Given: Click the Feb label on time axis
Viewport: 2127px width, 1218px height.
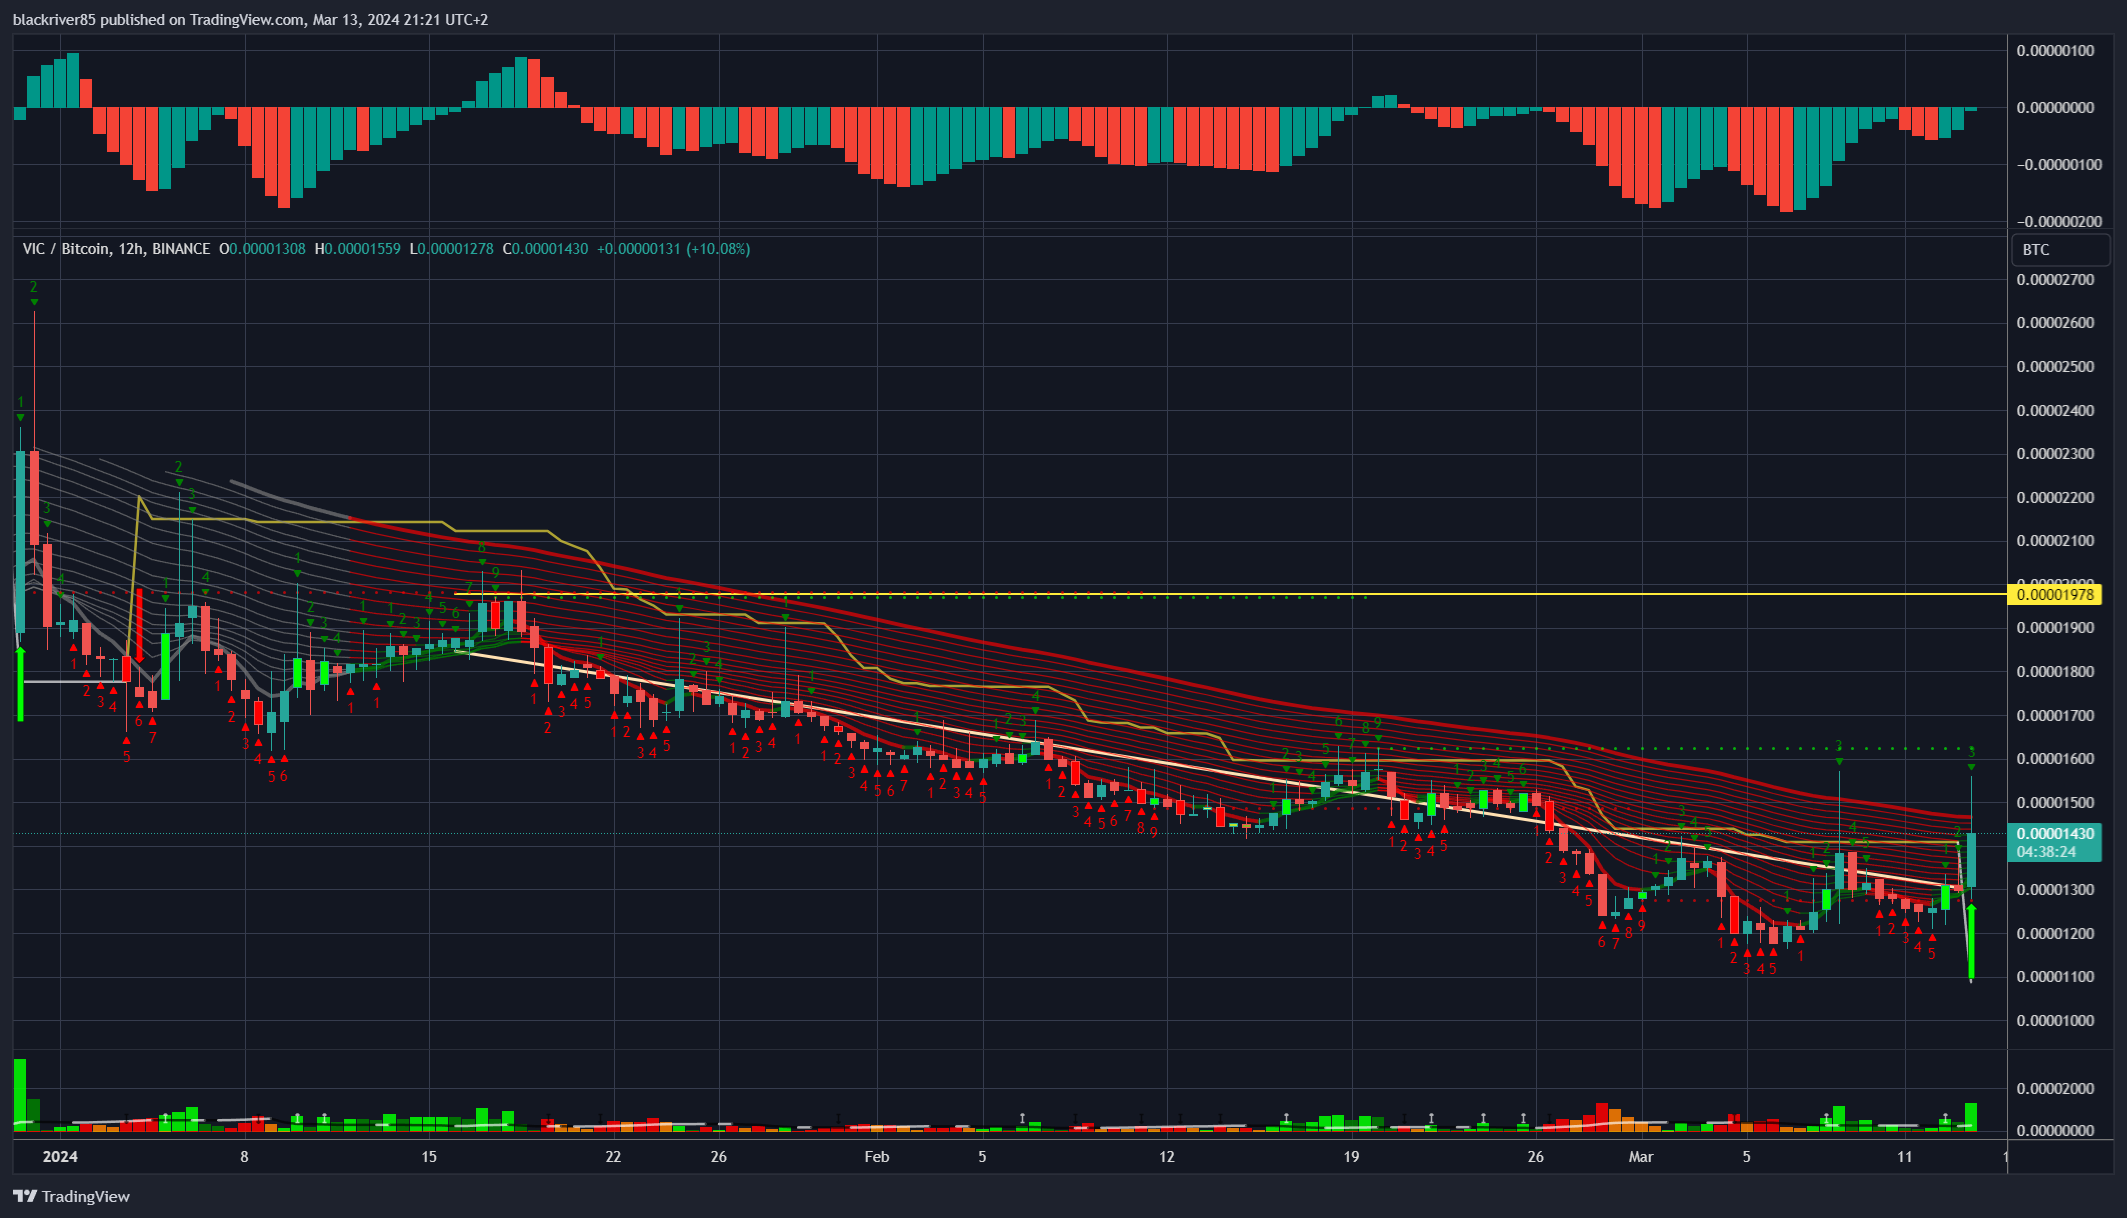Looking at the screenshot, I should tap(876, 1157).
